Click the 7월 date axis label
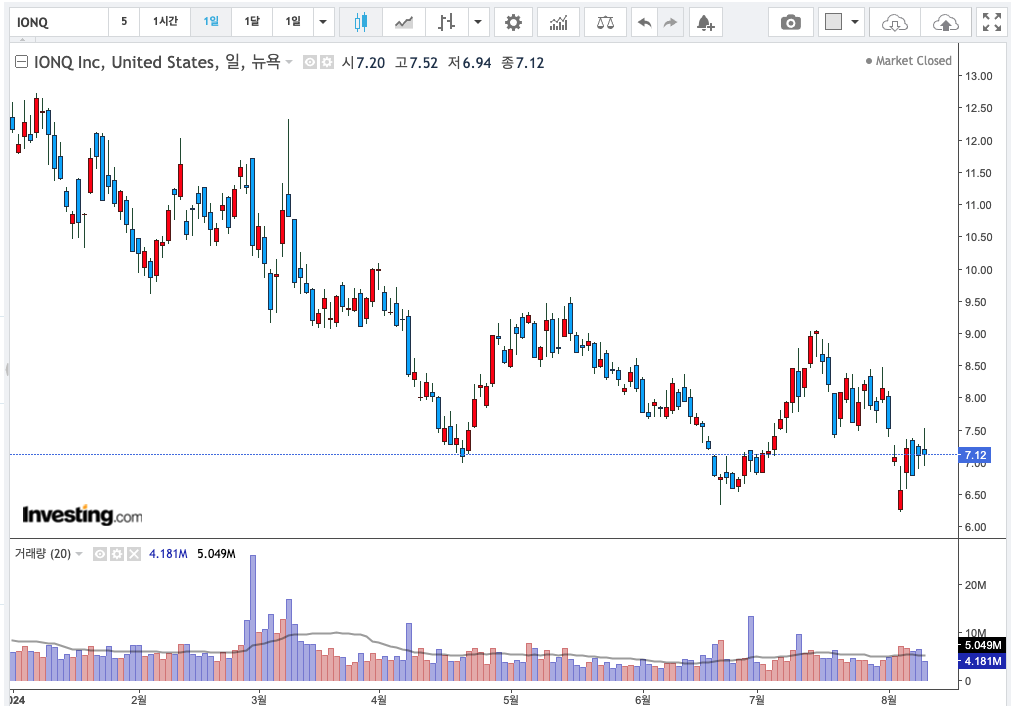This screenshot has height=706, width=1011. pos(758,700)
